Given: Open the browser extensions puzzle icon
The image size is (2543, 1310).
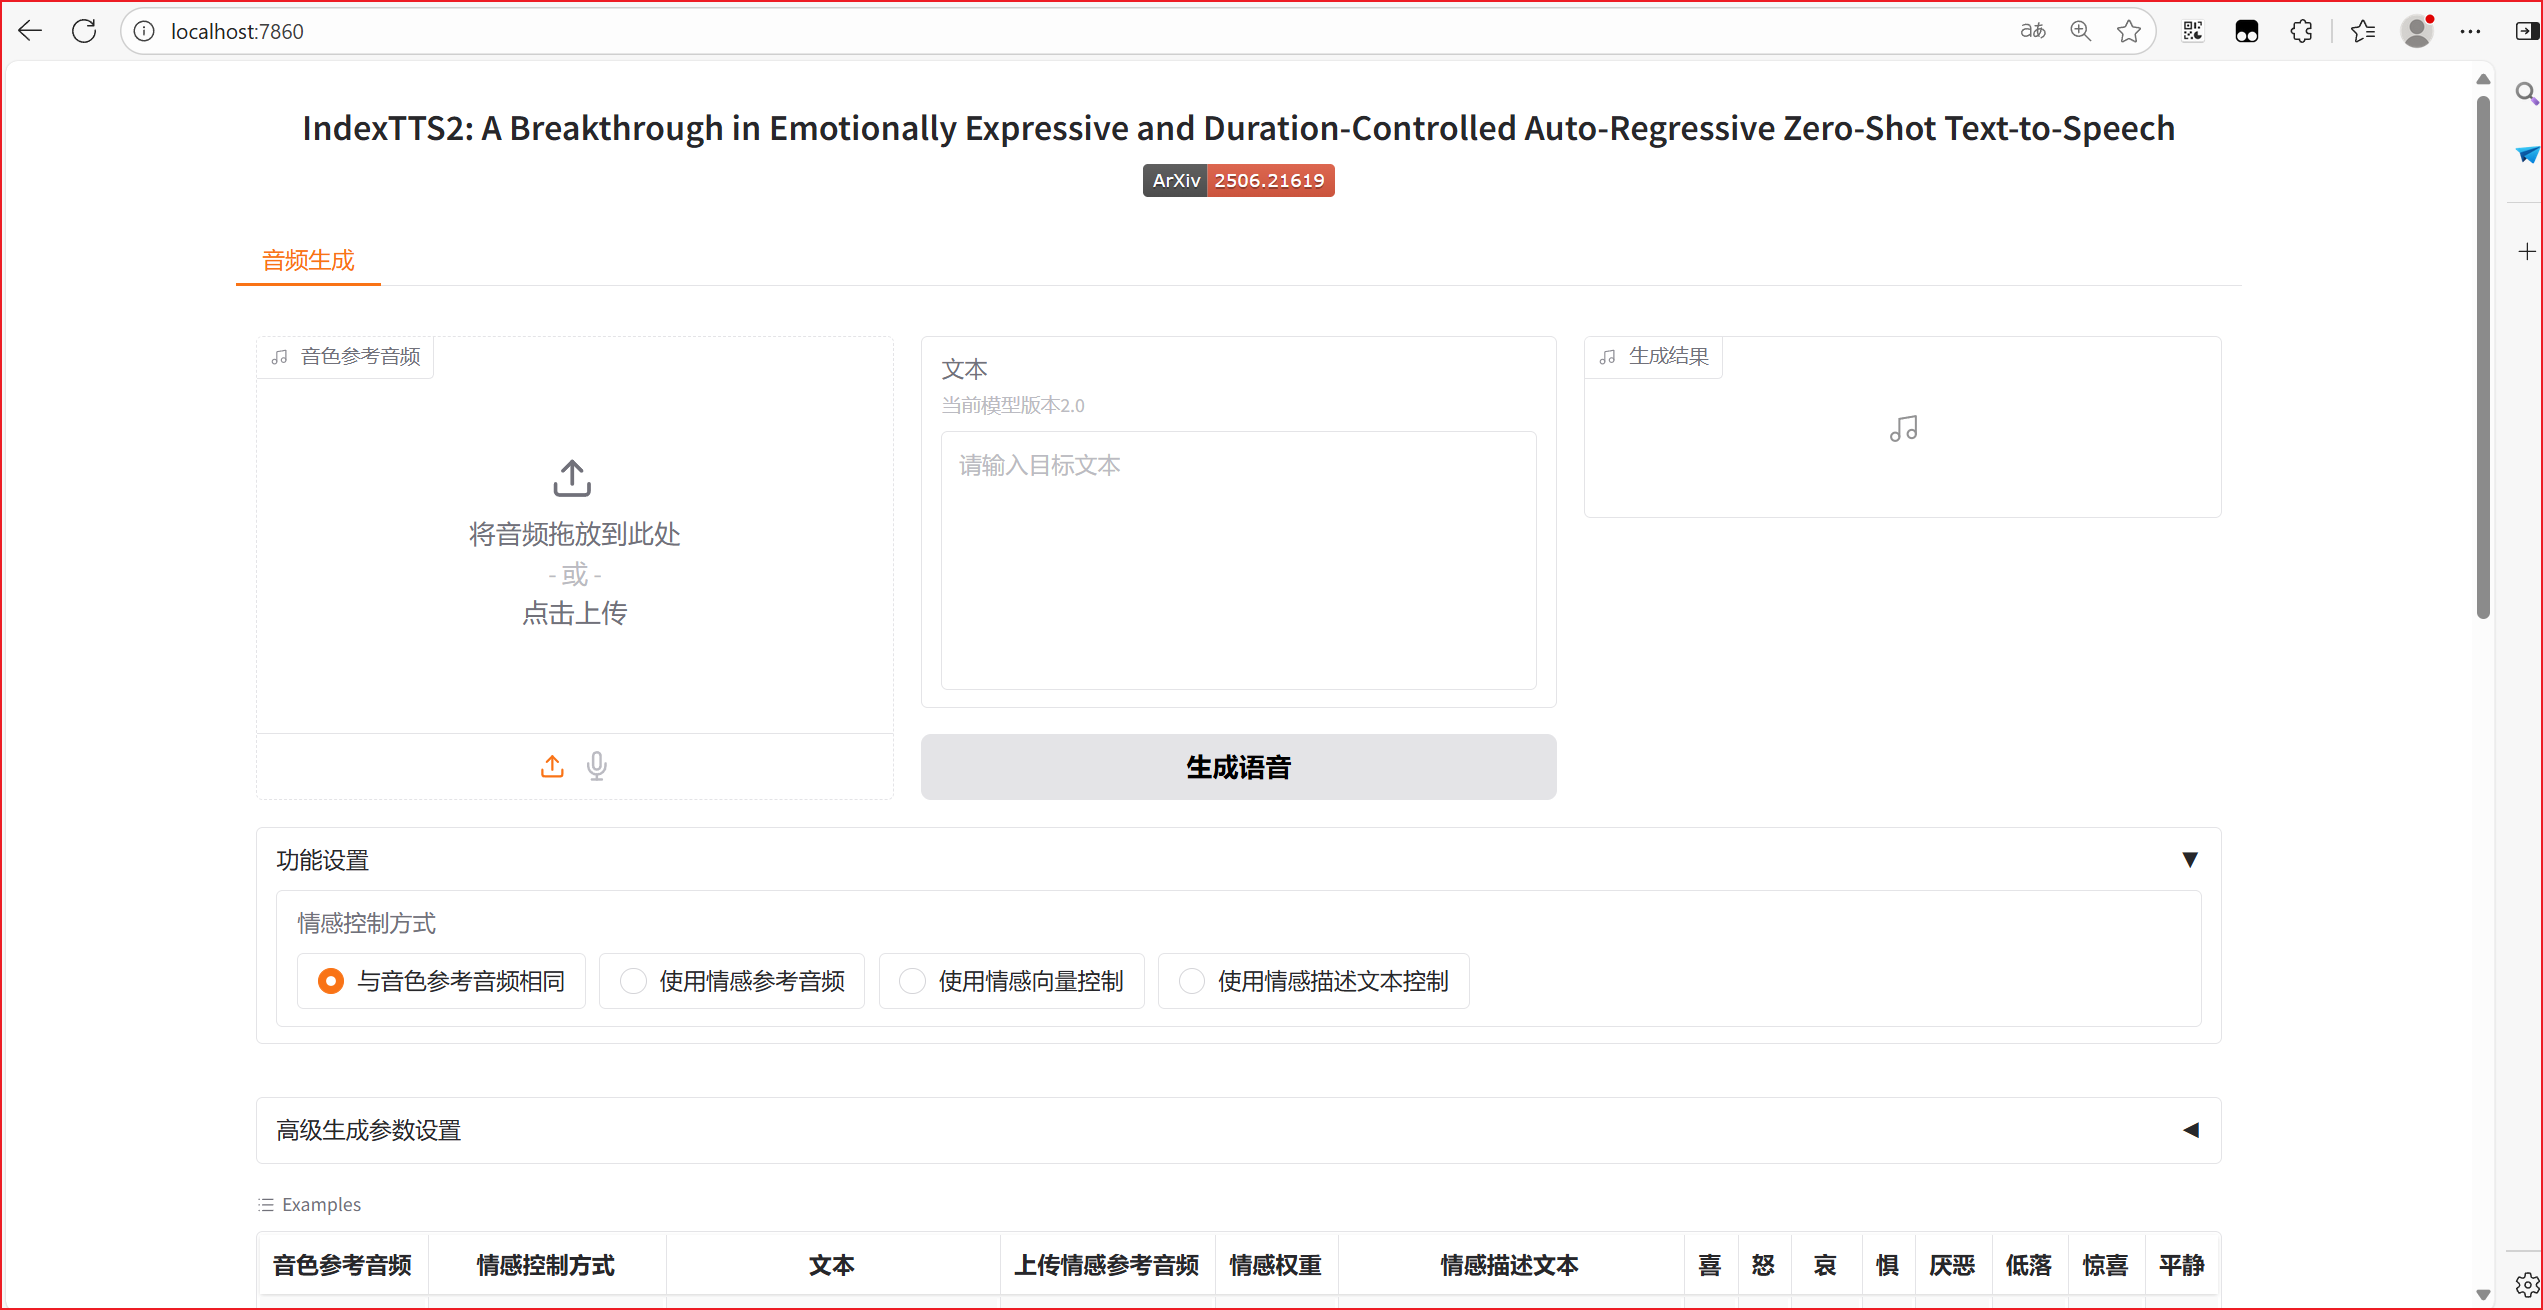Looking at the screenshot, I should pos(2301,31).
